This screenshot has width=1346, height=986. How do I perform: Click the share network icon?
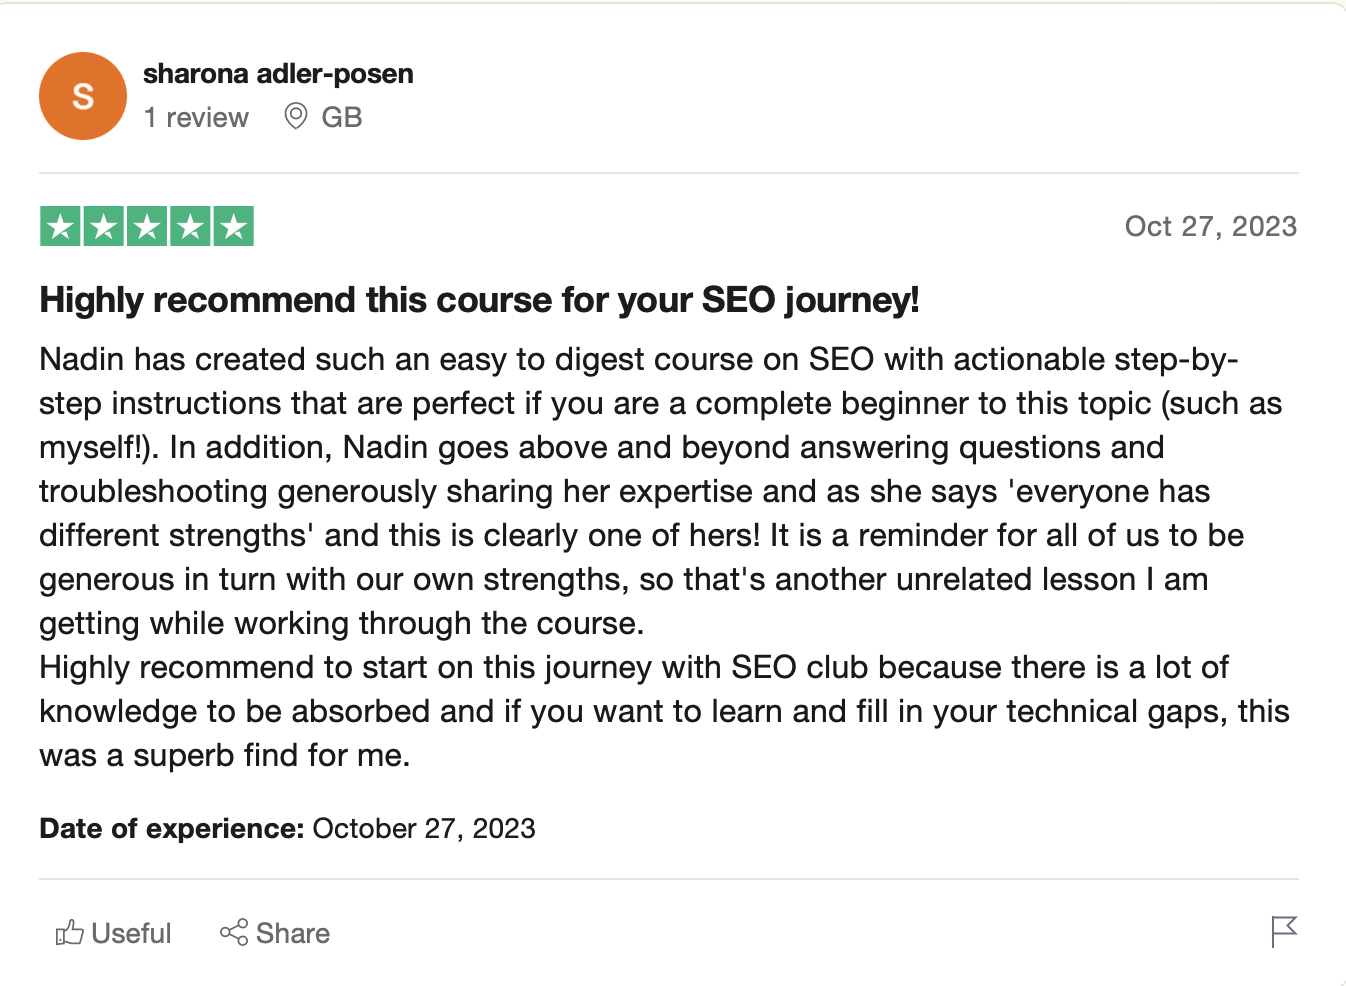[234, 933]
